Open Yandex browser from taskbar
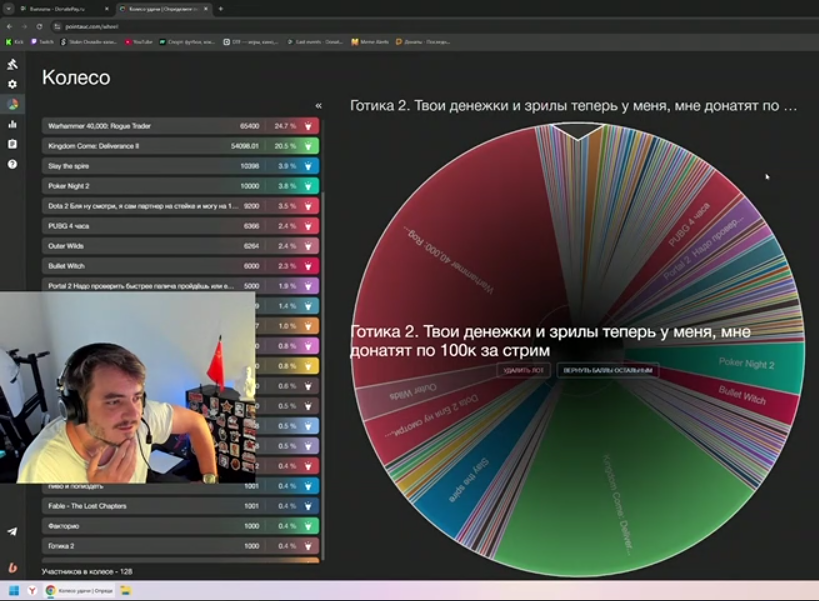 pyautogui.click(x=32, y=591)
